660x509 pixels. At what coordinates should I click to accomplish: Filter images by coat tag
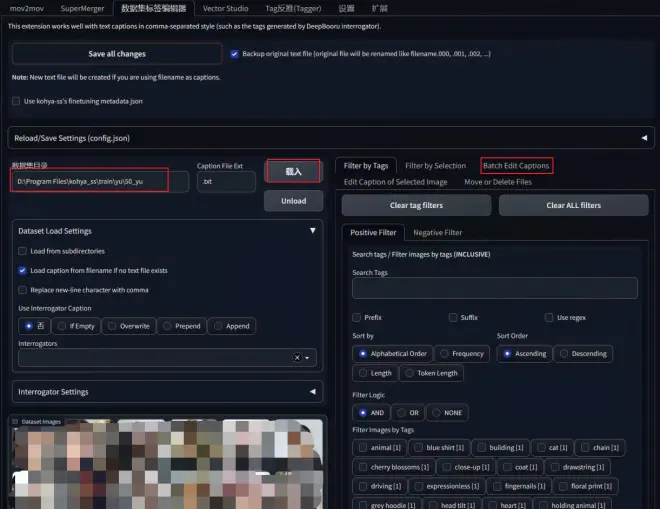(520, 467)
